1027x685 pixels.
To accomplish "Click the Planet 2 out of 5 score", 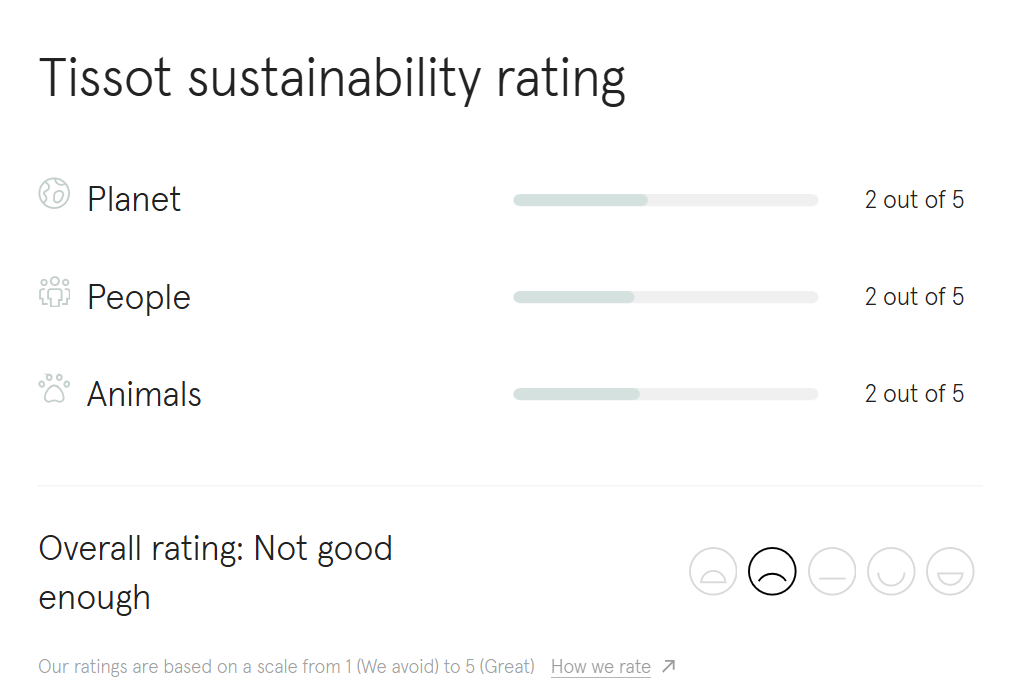I will [x=914, y=200].
